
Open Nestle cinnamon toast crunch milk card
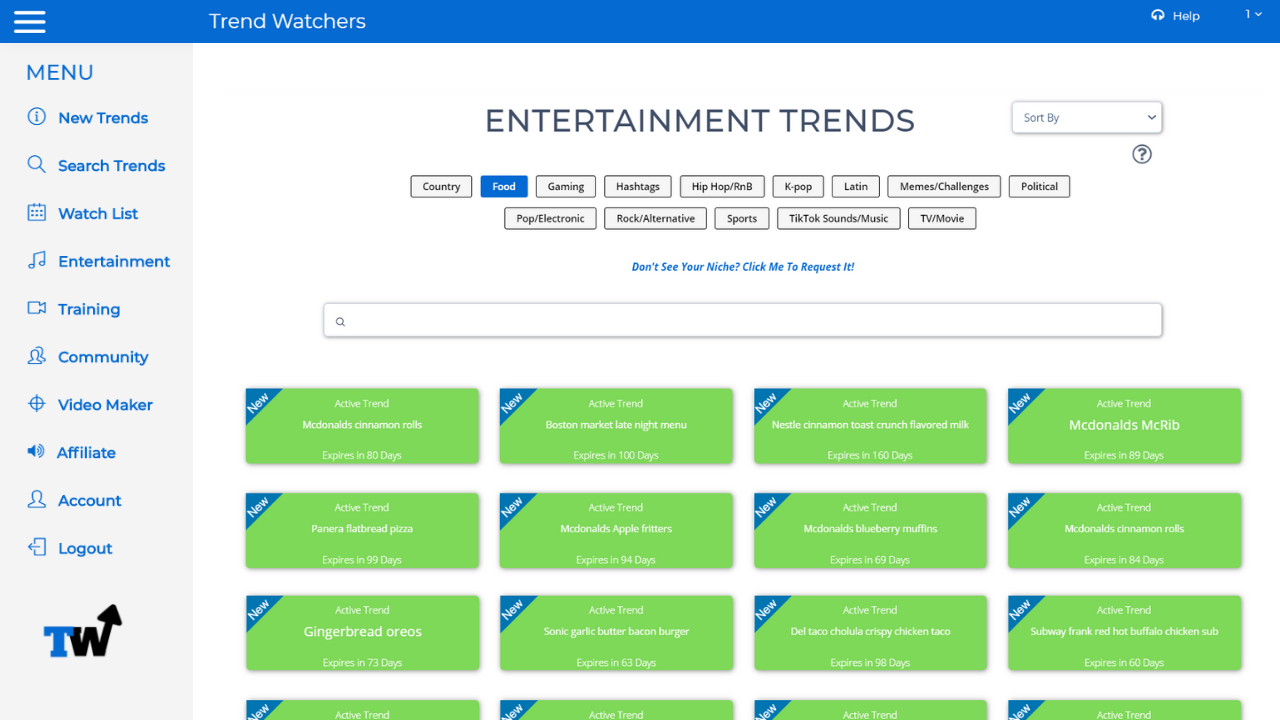click(870, 427)
